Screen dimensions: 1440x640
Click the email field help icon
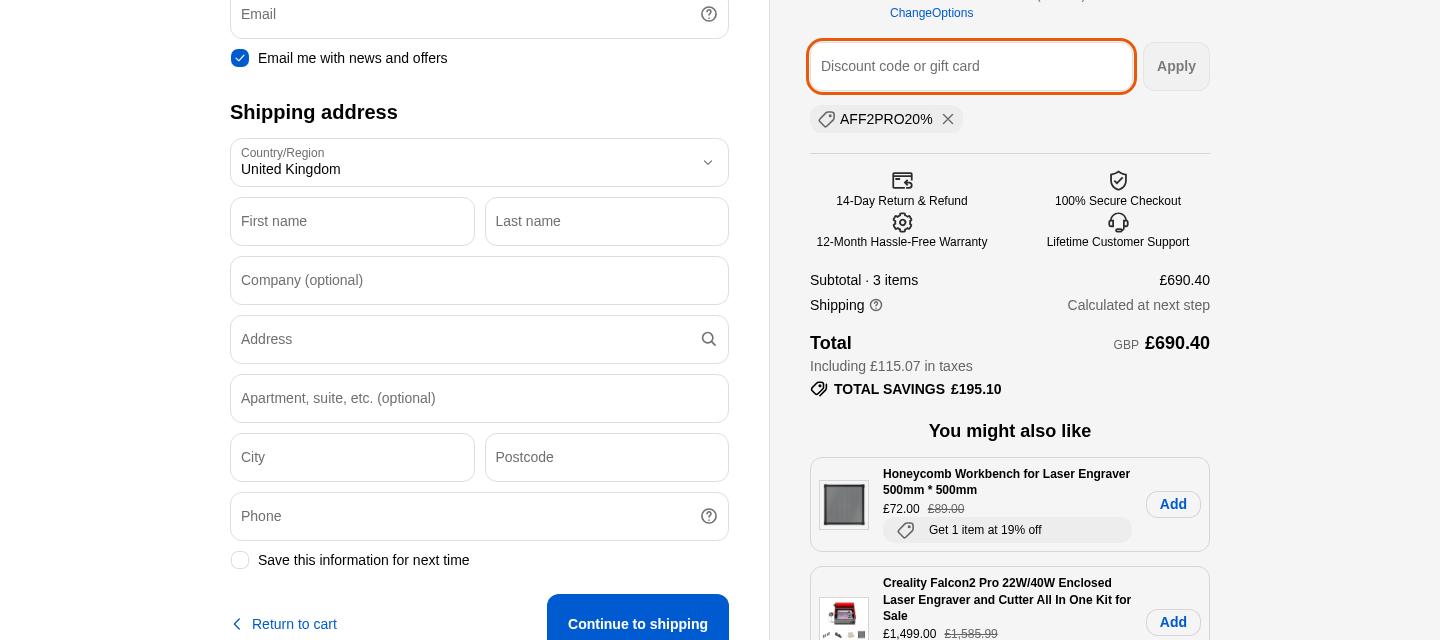point(709,14)
